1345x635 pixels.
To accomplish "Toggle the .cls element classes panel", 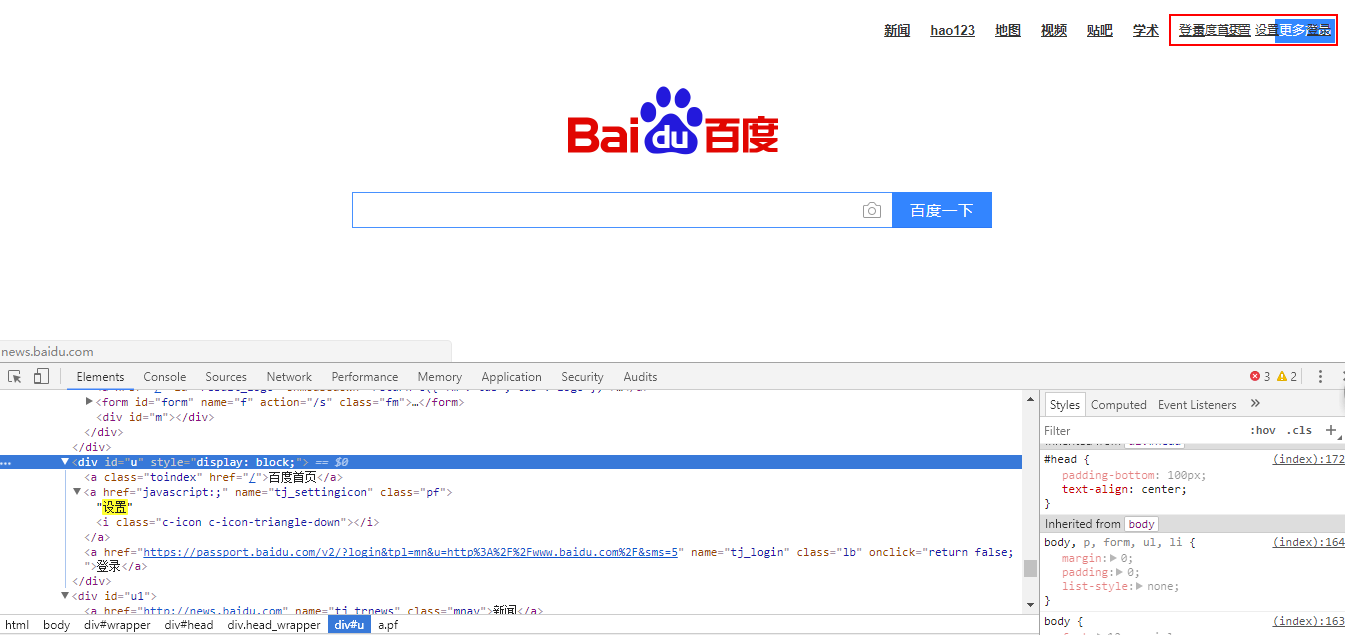I will tap(1299, 431).
